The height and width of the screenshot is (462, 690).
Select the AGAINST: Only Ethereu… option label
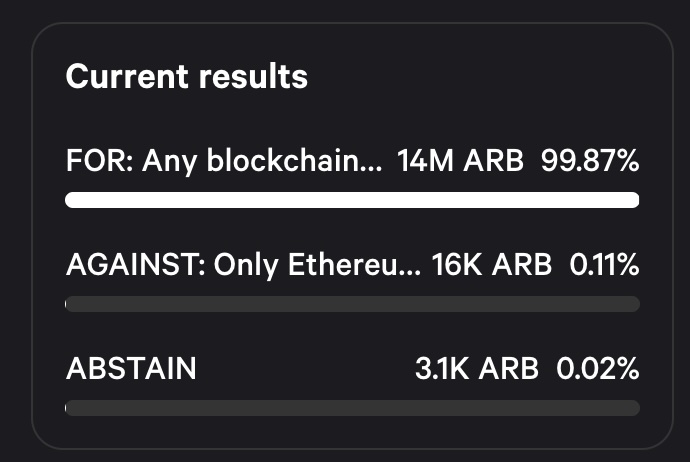[243, 265]
